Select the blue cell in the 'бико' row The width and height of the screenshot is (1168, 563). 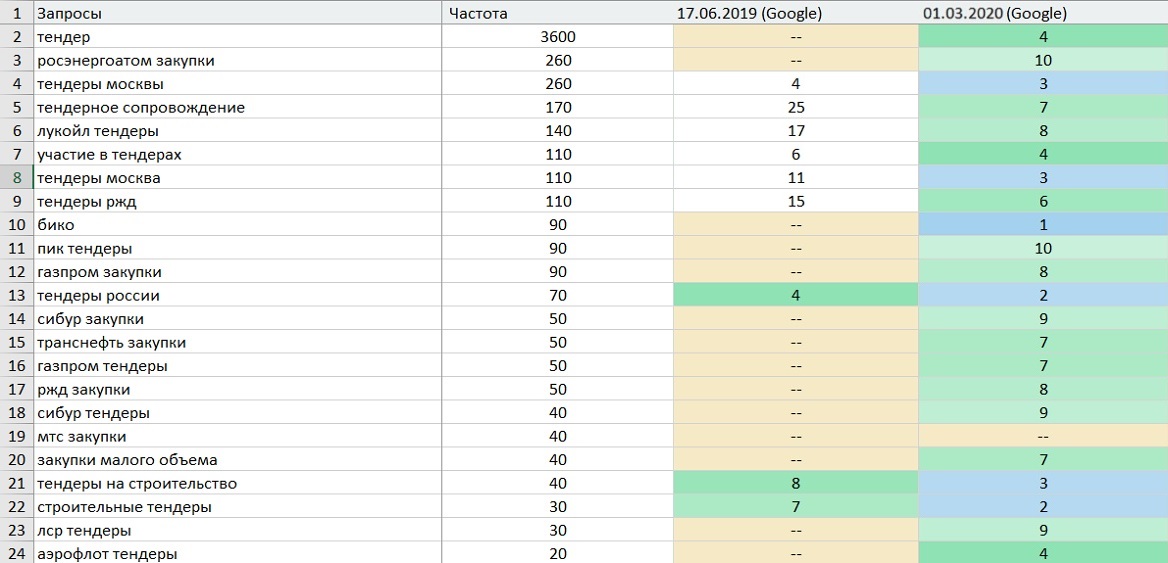pyautogui.click(x=1043, y=224)
